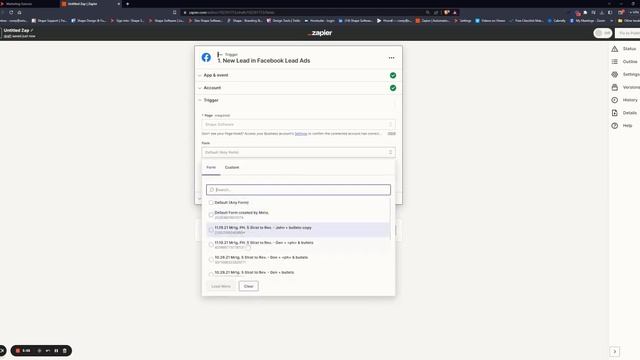This screenshot has width=640, height=360.
Task: Click the pencil icon beside Untitled Zap
Action: [x=32, y=30]
